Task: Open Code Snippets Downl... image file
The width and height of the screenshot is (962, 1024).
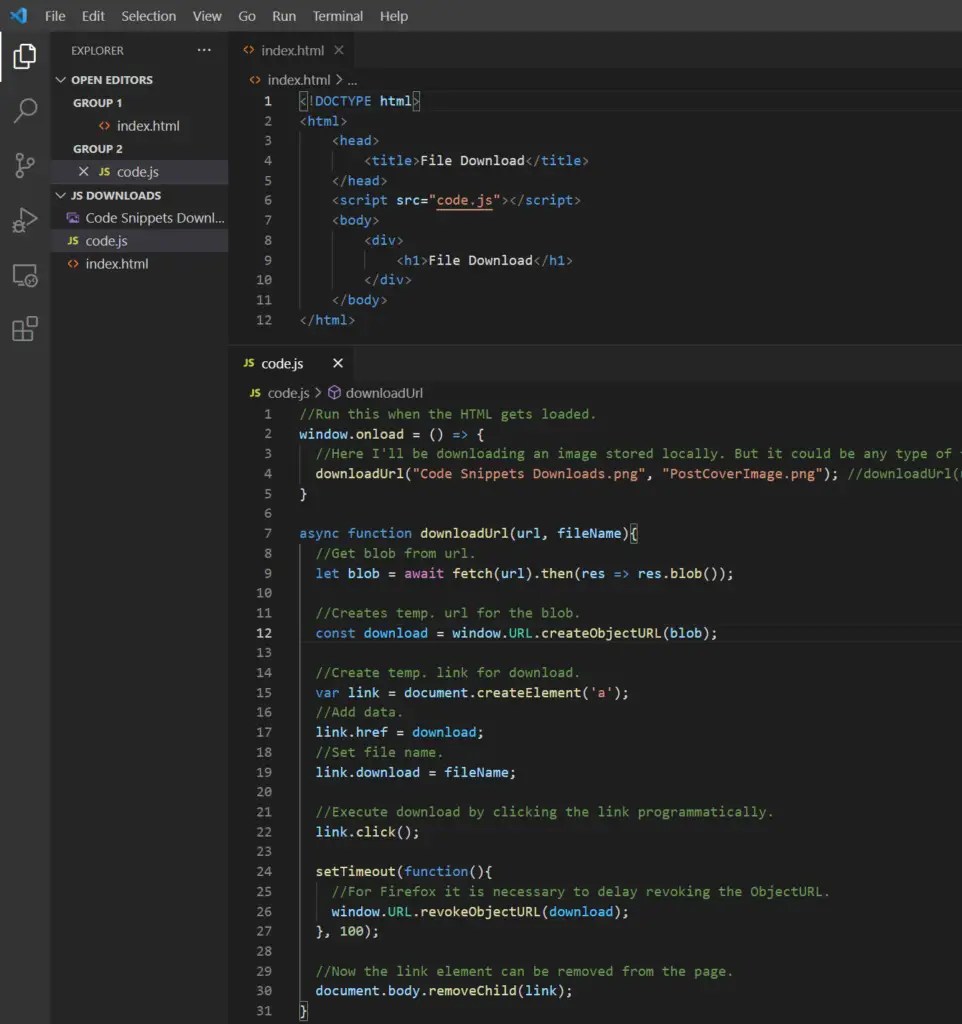Action: point(140,218)
